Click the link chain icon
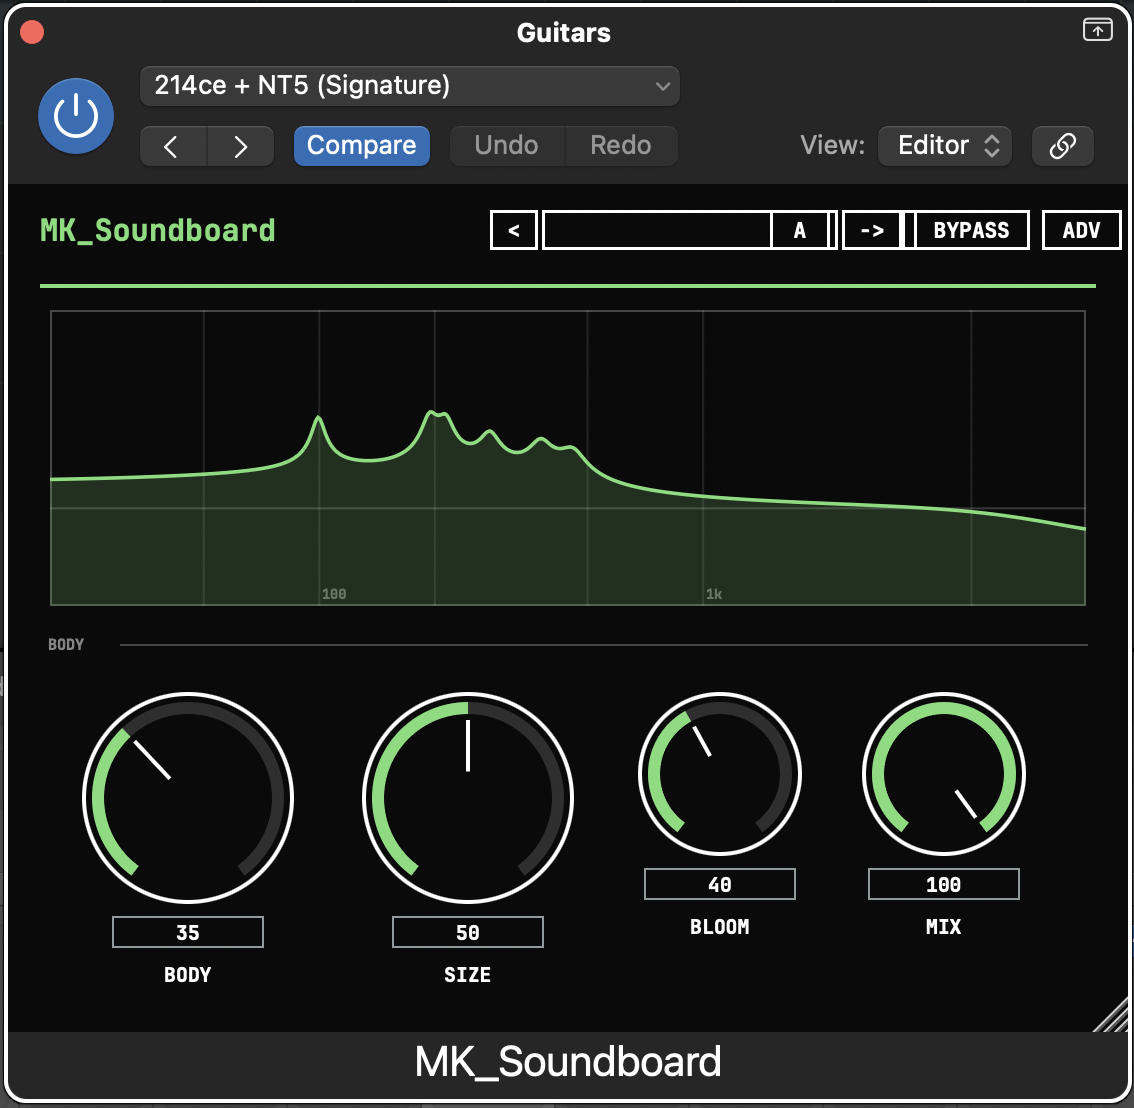 [1062, 146]
